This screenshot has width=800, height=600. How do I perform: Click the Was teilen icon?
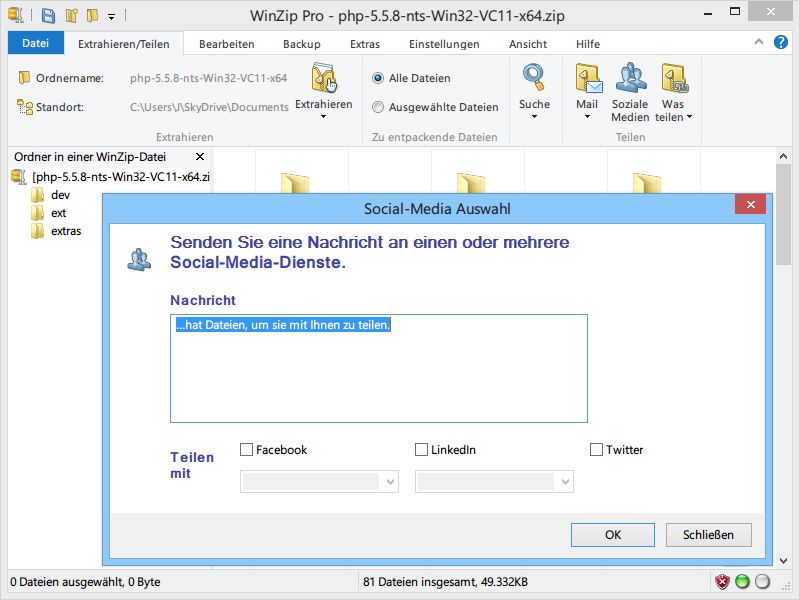674,78
